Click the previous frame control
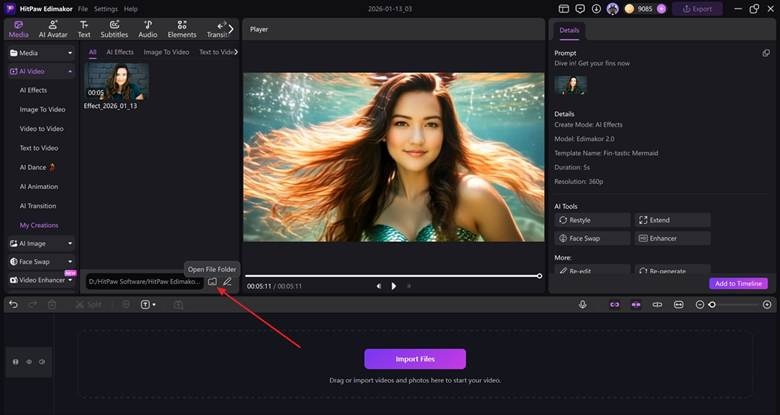The width and height of the screenshot is (780, 415). (379, 286)
